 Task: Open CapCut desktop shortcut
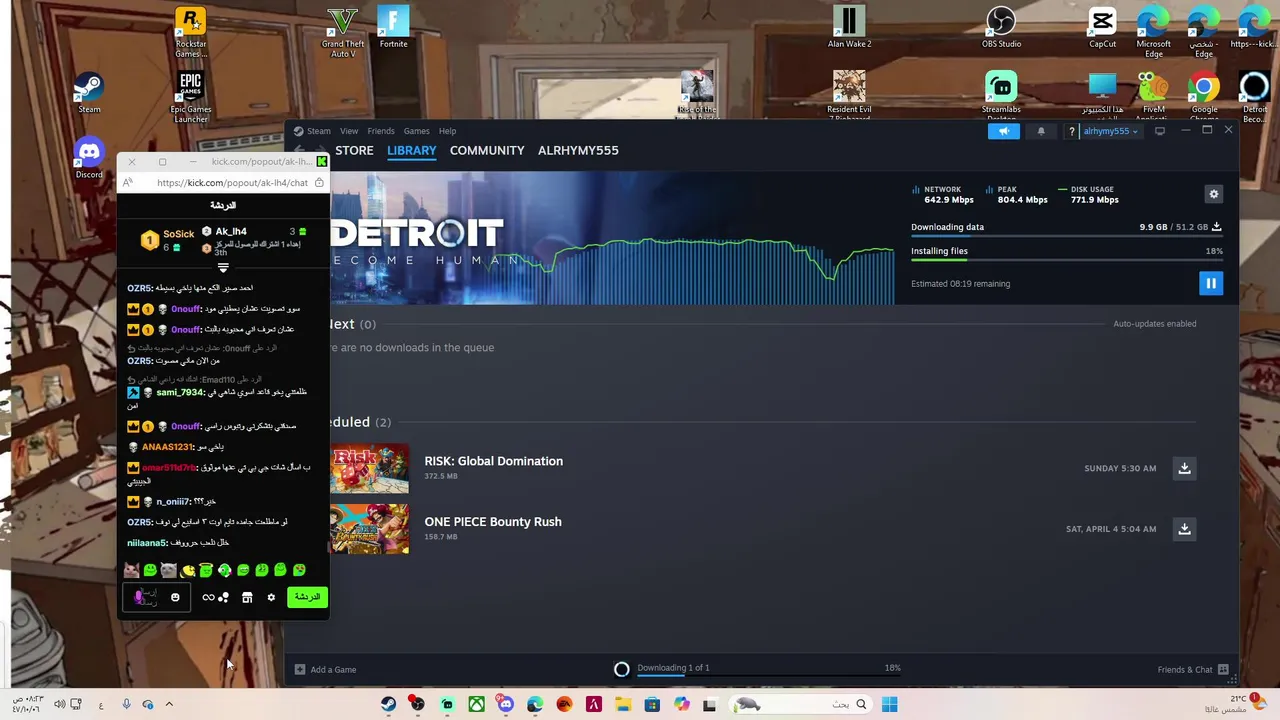pos(1102,28)
